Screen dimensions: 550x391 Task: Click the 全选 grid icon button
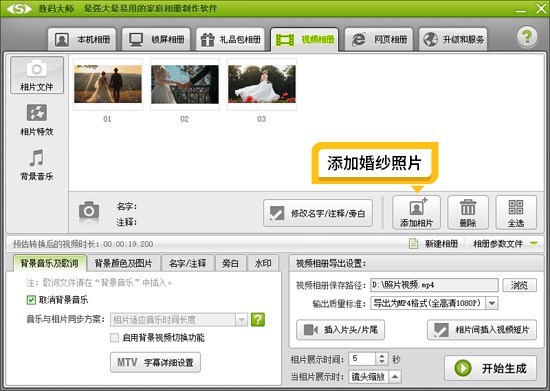(516, 213)
